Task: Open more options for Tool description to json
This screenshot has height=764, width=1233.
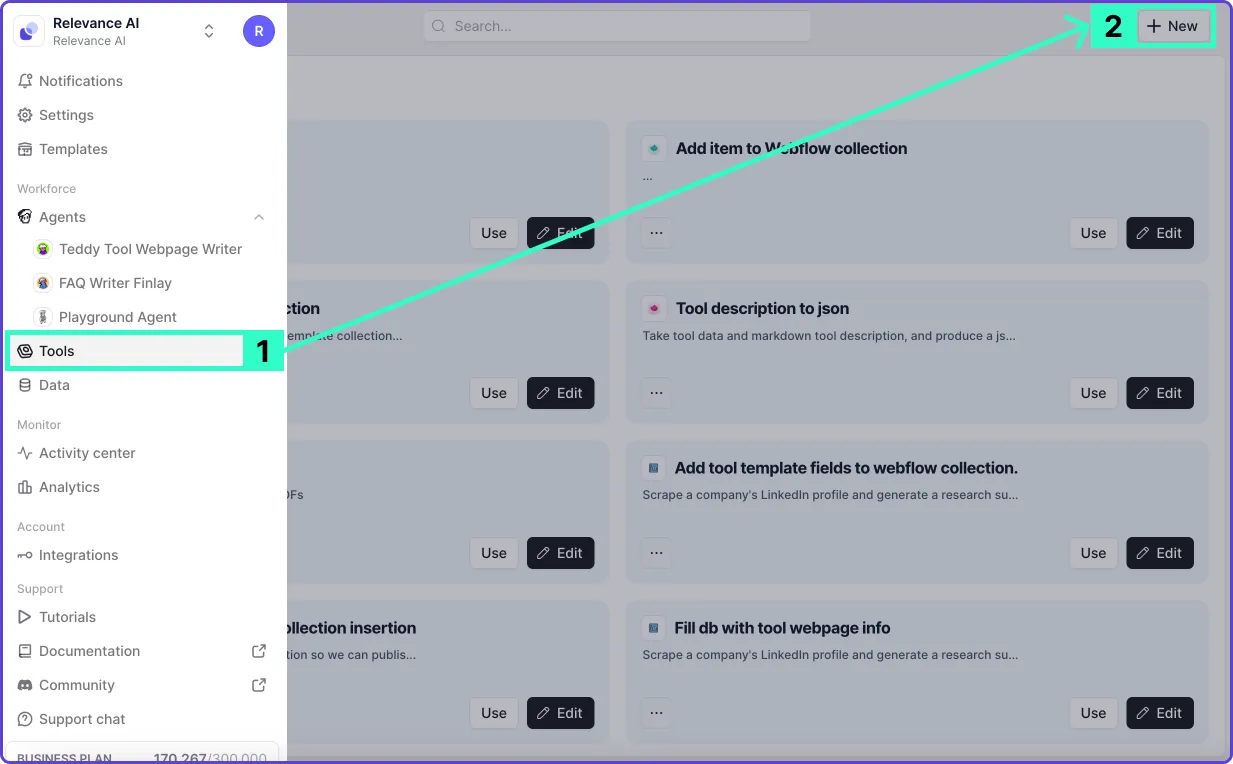Action: pyautogui.click(x=656, y=393)
